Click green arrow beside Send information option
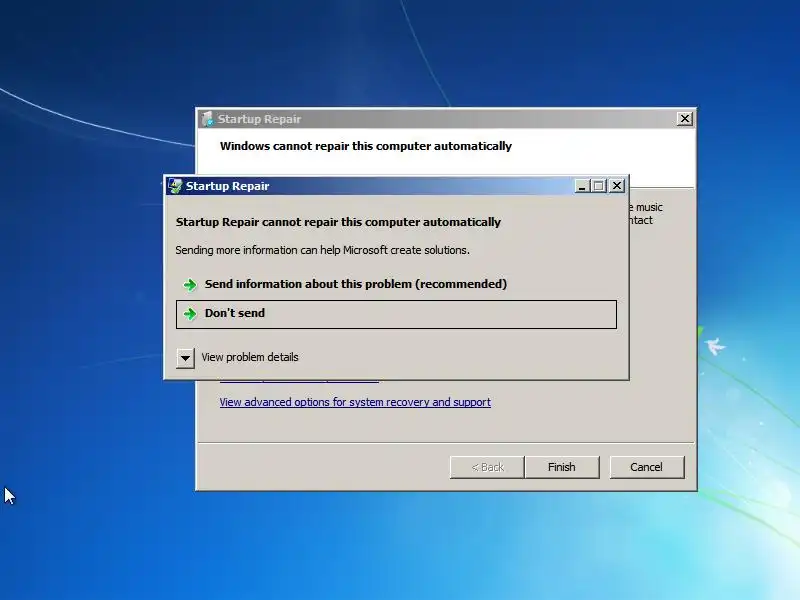 point(190,285)
